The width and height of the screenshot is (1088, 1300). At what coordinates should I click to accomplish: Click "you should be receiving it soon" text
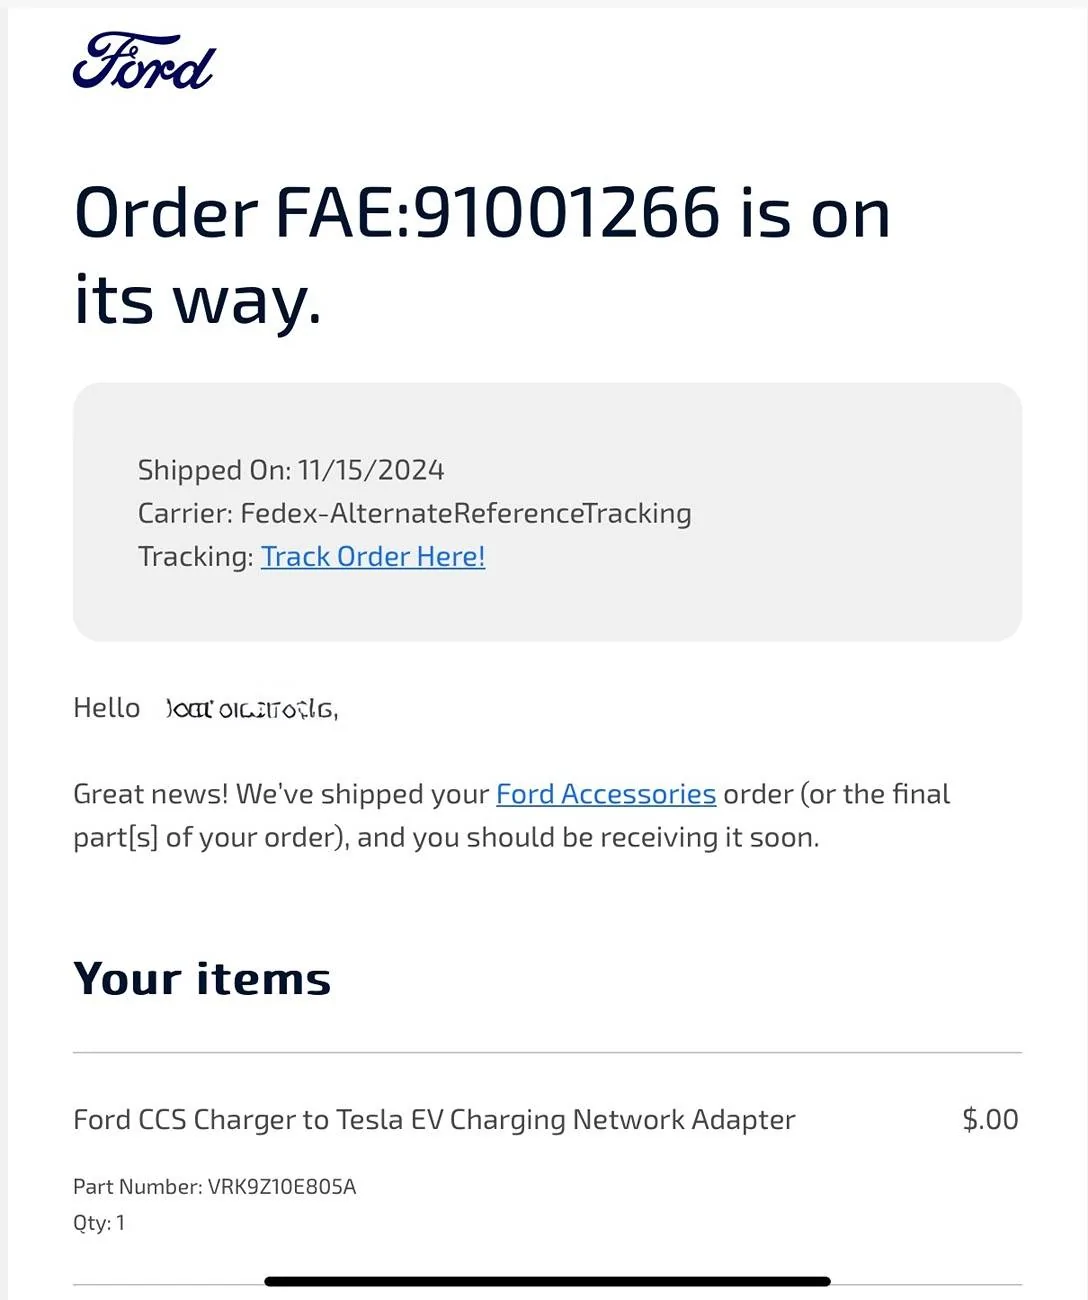tap(642, 837)
